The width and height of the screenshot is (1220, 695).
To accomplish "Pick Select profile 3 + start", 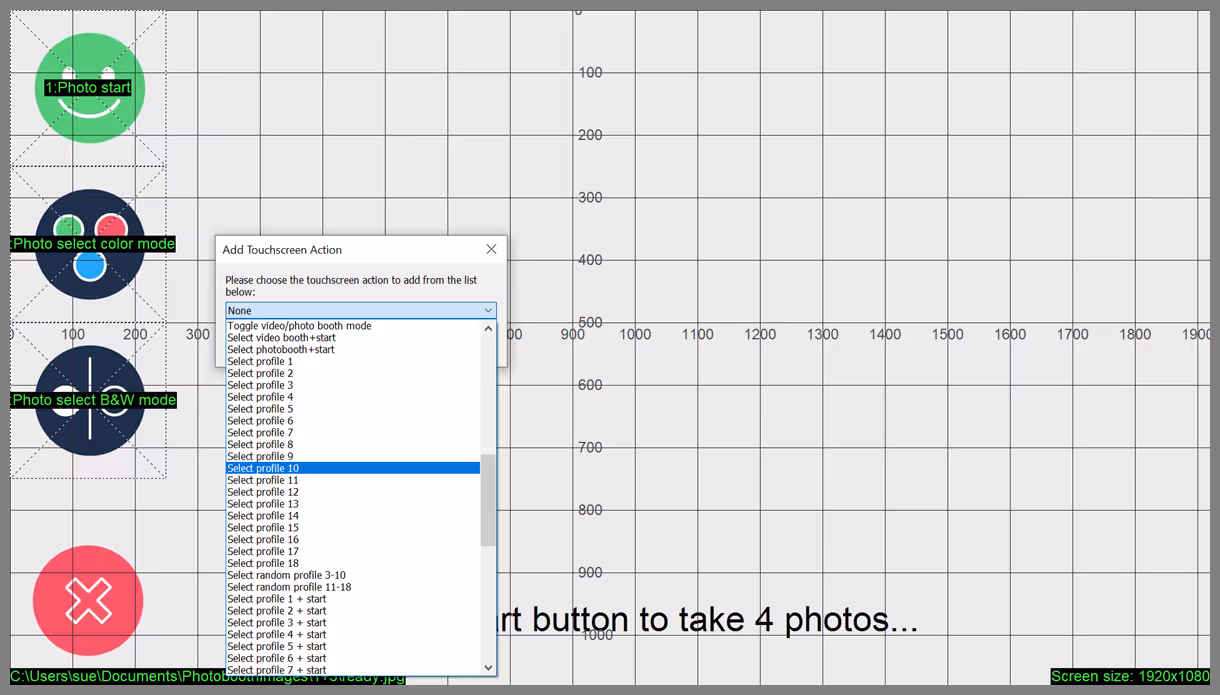I will tap(353, 623).
